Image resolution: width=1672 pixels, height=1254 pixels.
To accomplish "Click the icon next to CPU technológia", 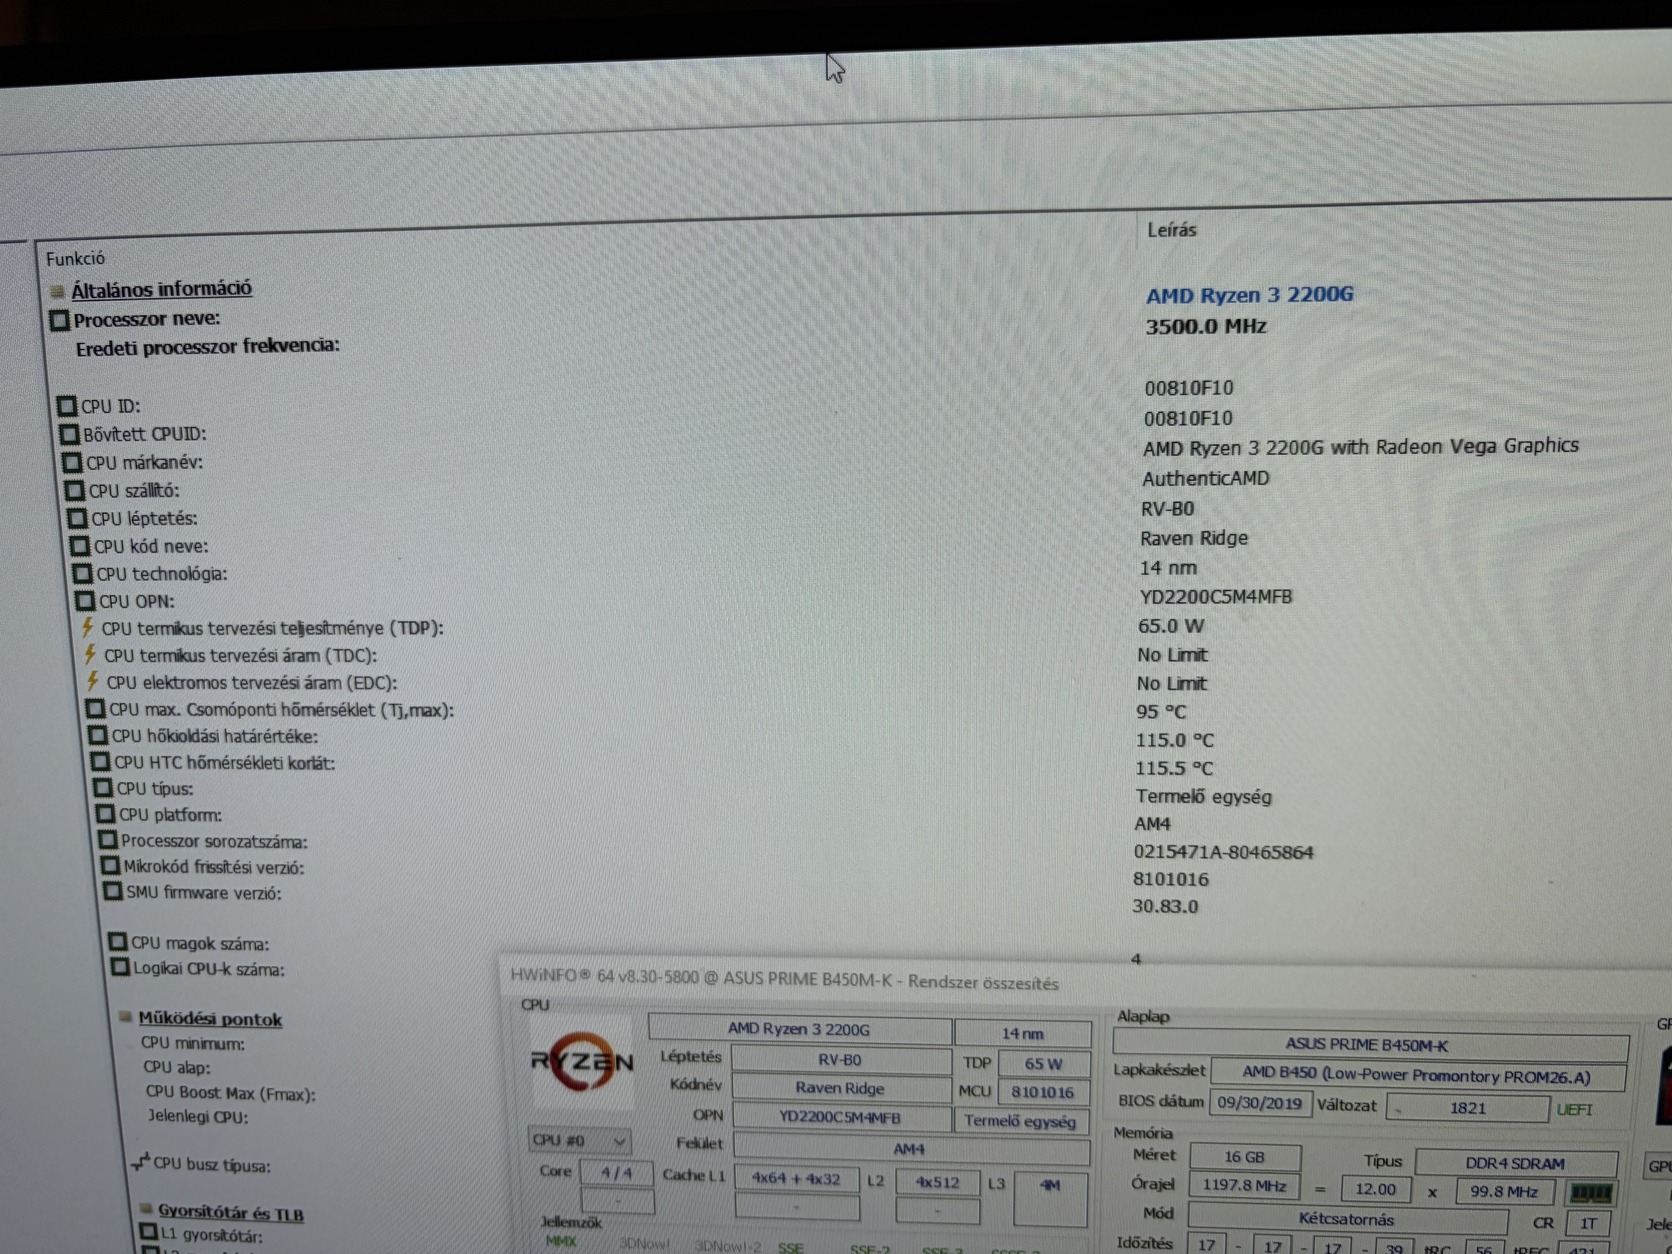I will 83,574.
